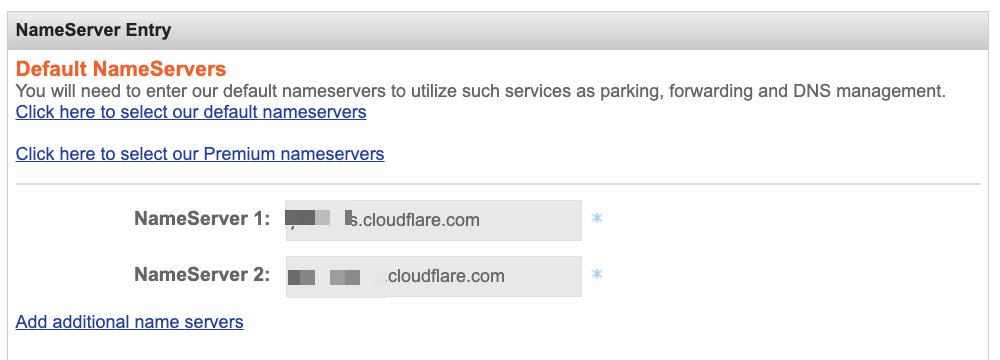Click the "NameServer 2:" label
The height and width of the screenshot is (360, 1000).
[x=202, y=274]
